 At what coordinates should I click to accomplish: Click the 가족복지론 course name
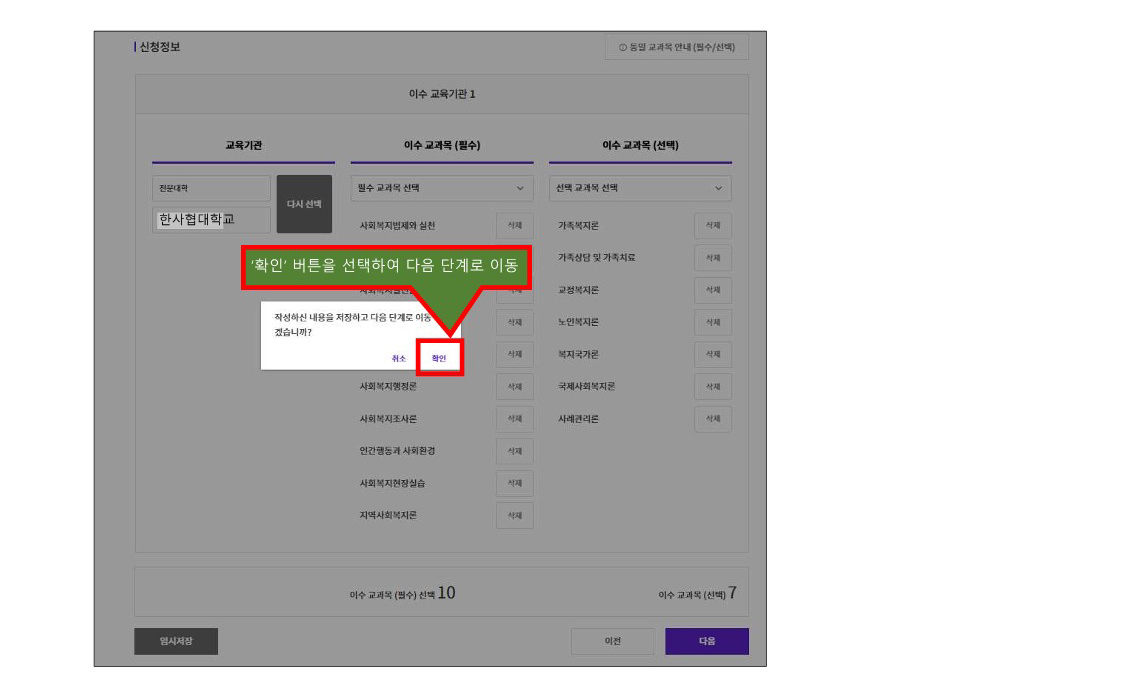(579, 226)
